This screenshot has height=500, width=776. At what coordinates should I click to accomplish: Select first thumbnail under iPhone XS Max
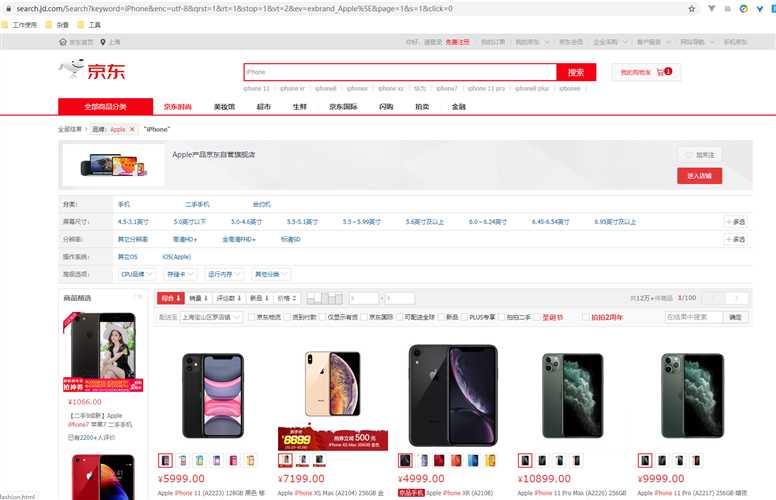click(285, 460)
